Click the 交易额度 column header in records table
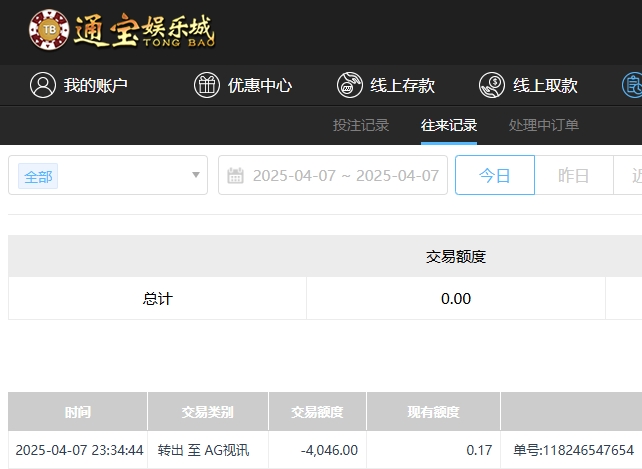 (x=317, y=412)
